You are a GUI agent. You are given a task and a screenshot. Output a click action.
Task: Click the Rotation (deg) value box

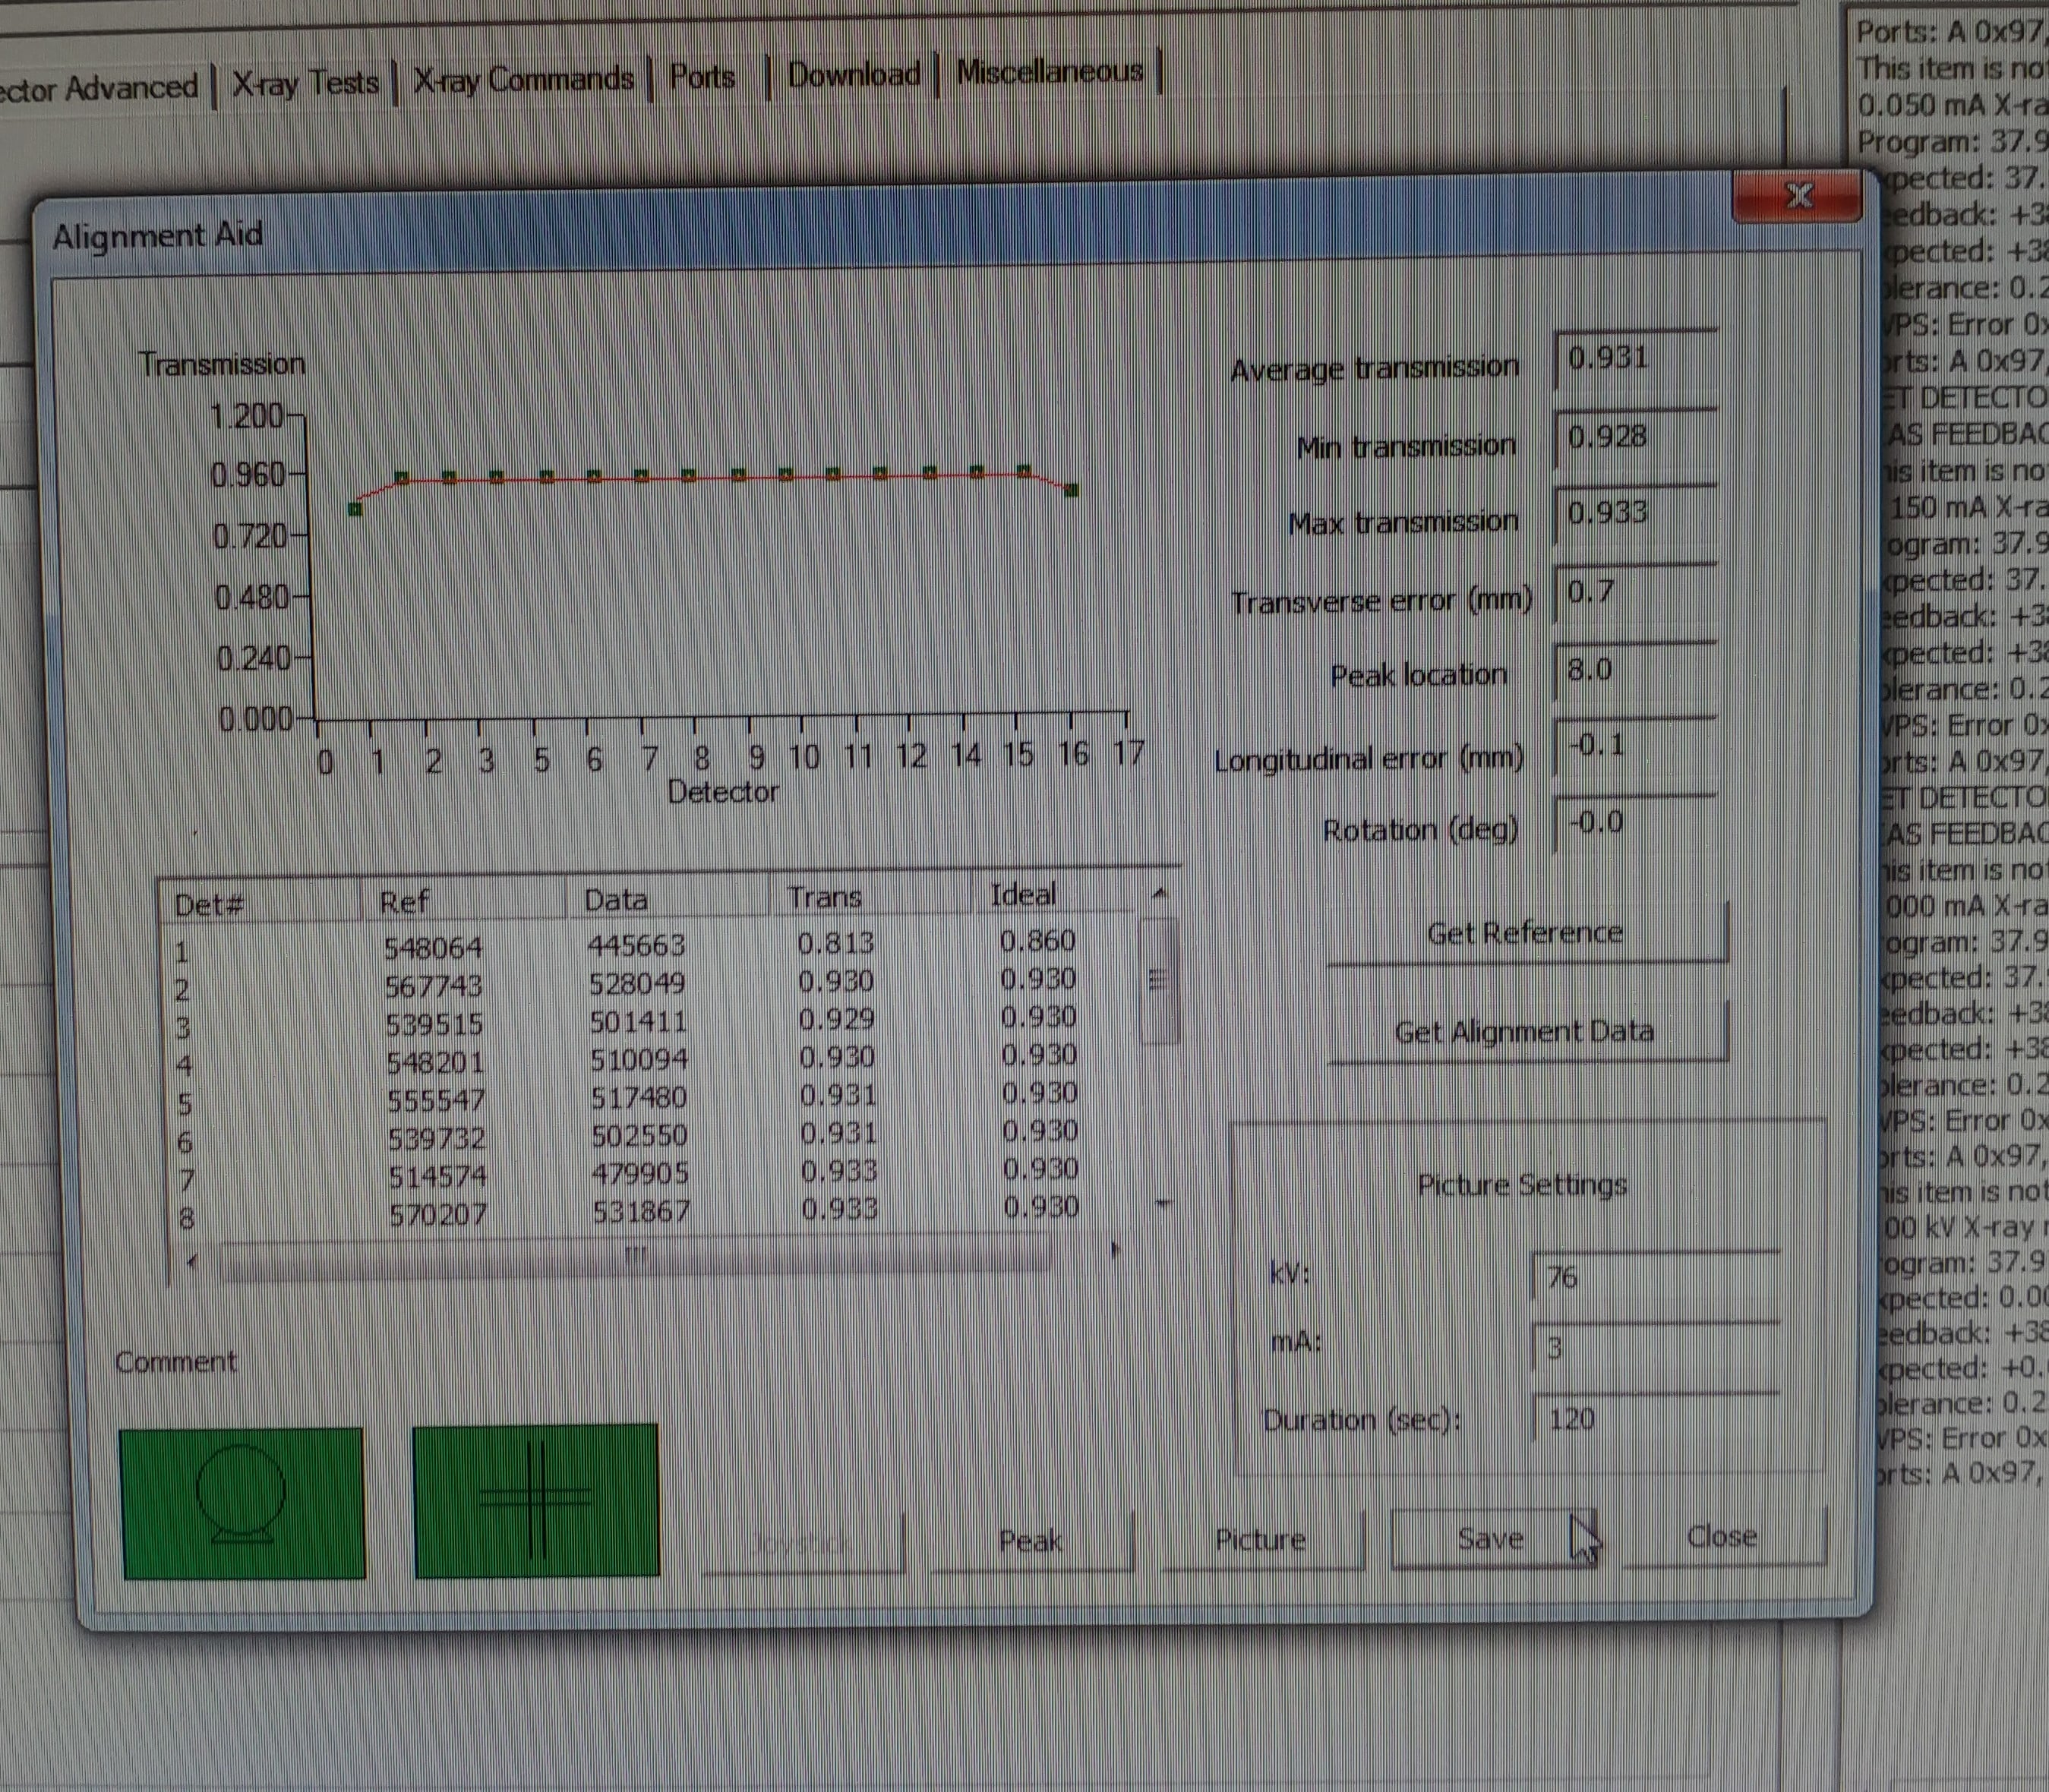click(1634, 823)
